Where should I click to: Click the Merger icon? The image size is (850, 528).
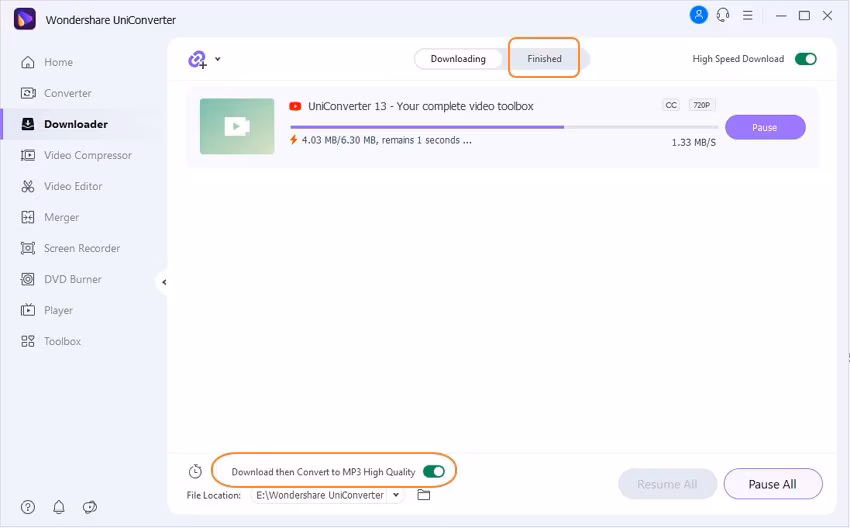click(28, 217)
